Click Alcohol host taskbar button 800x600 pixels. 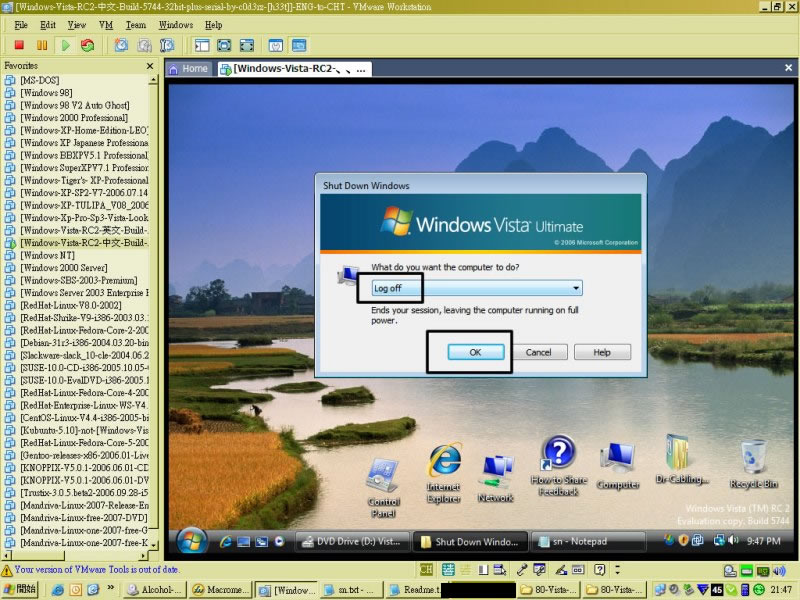click(x=156, y=590)
